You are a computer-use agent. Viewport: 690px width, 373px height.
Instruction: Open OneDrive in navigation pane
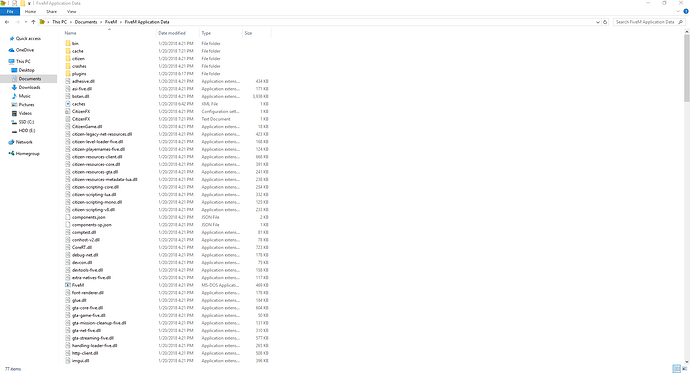pos(25,50)
